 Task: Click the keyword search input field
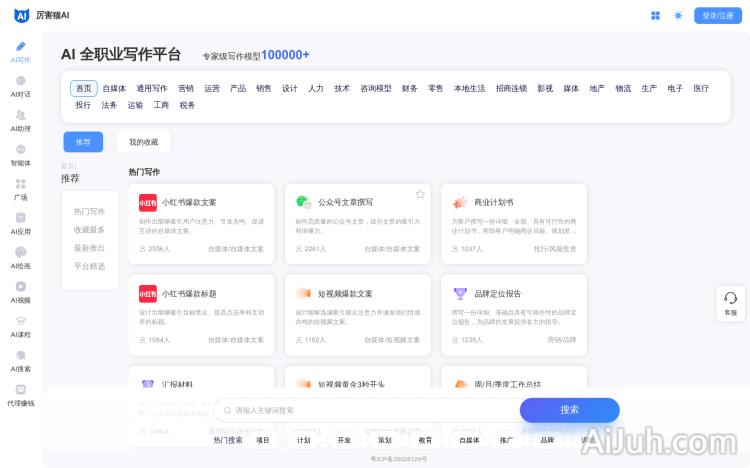(x=370, y=410)
